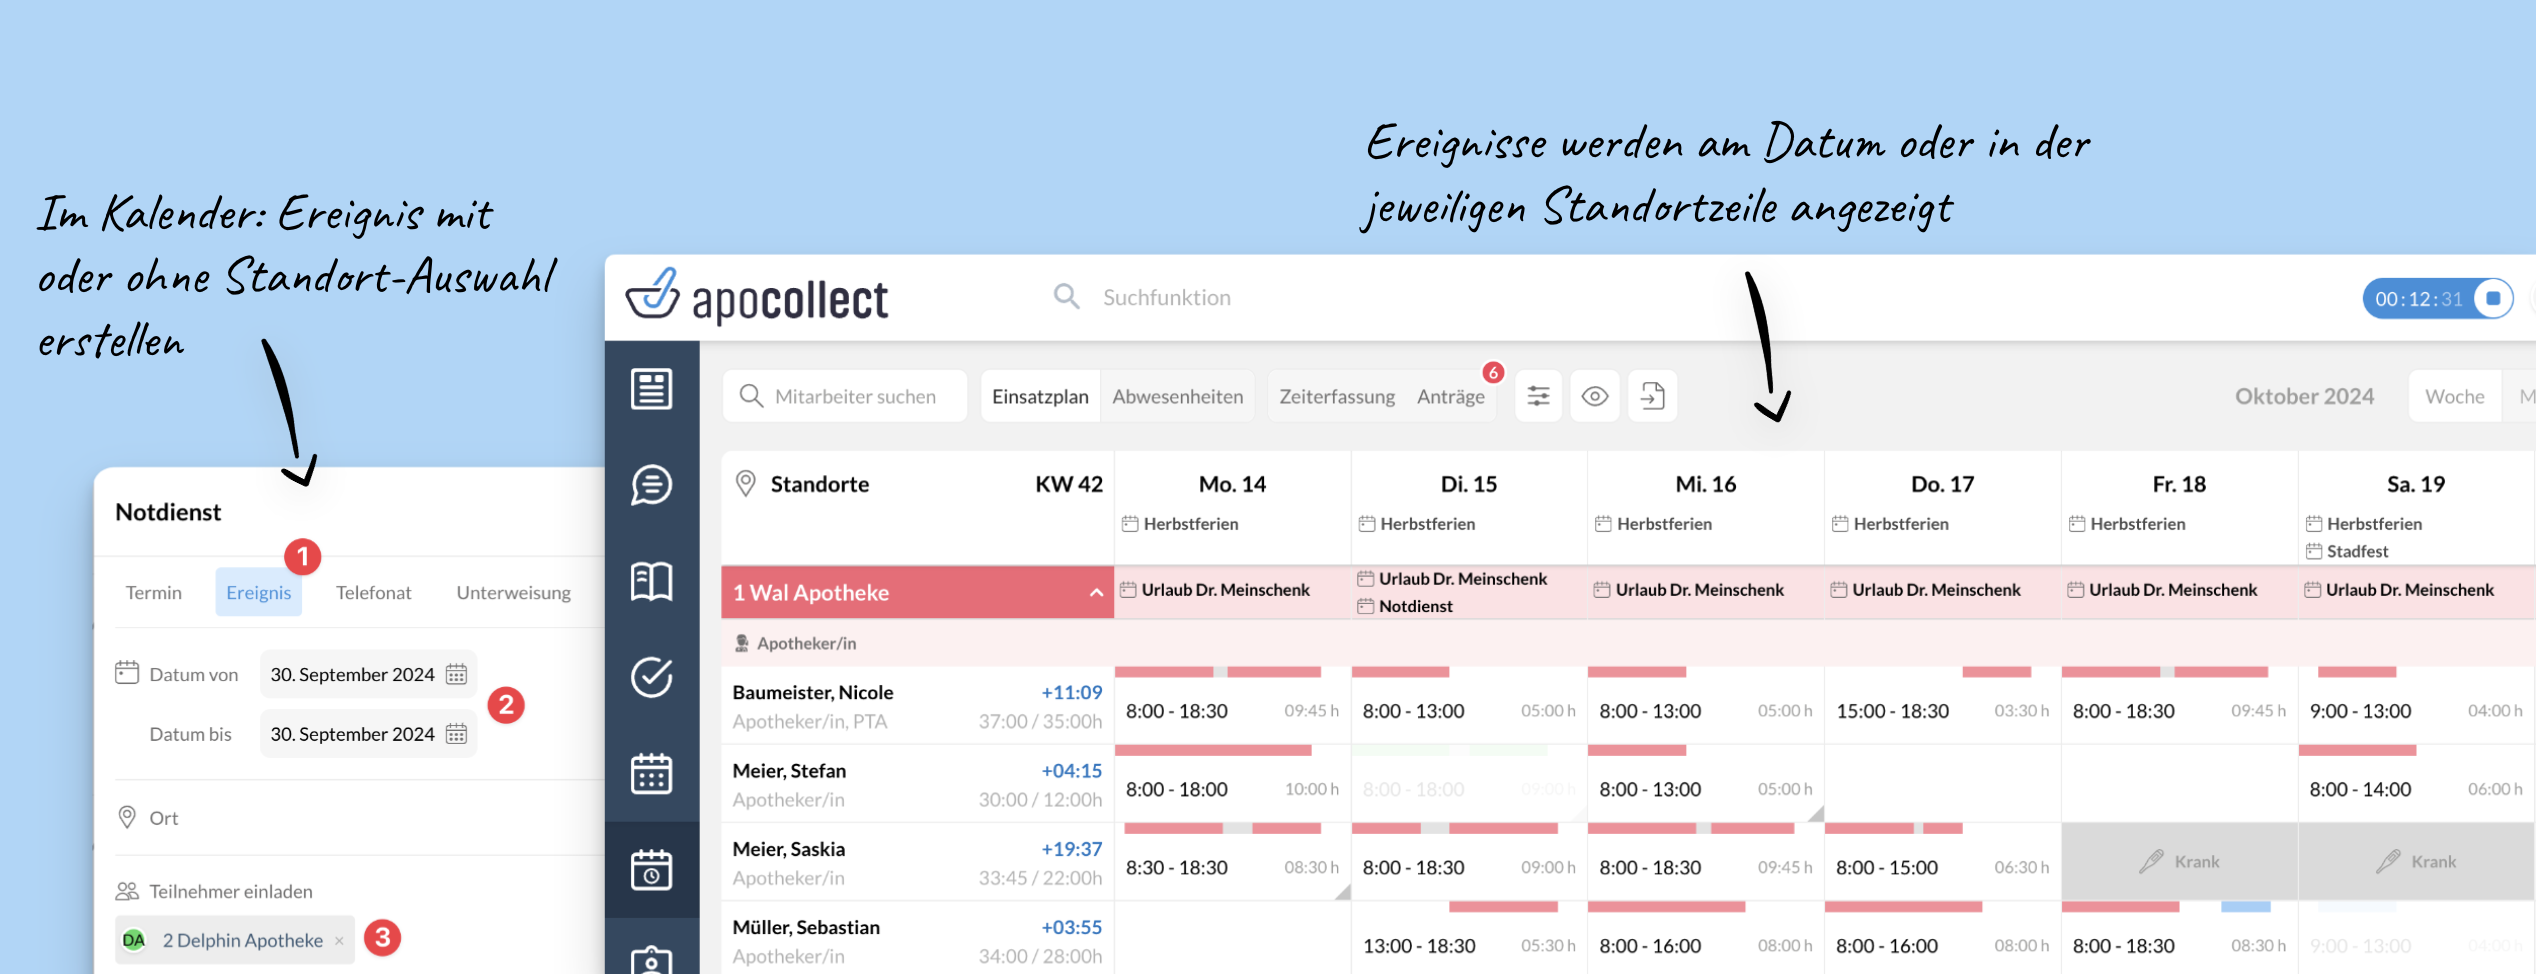Toggle the eye visibility button

pyautogui.click(x=1595, y=396)
